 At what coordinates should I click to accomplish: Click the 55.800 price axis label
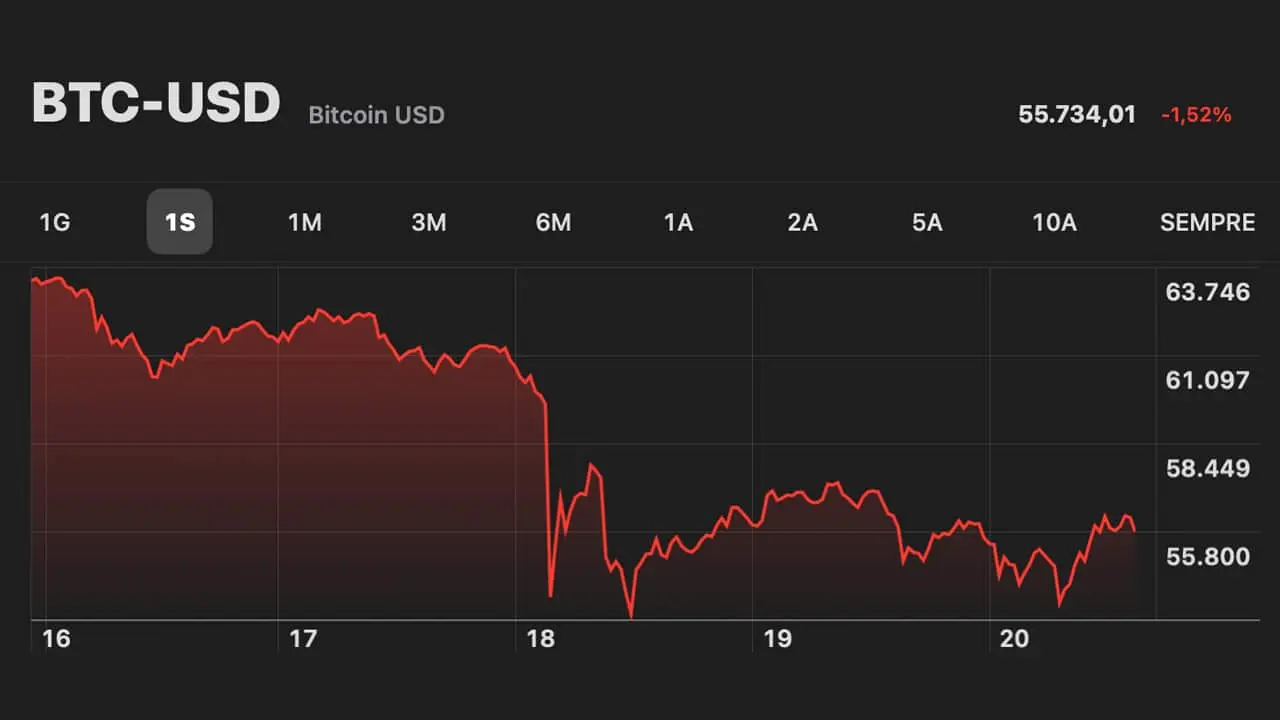coord(1208,556)
